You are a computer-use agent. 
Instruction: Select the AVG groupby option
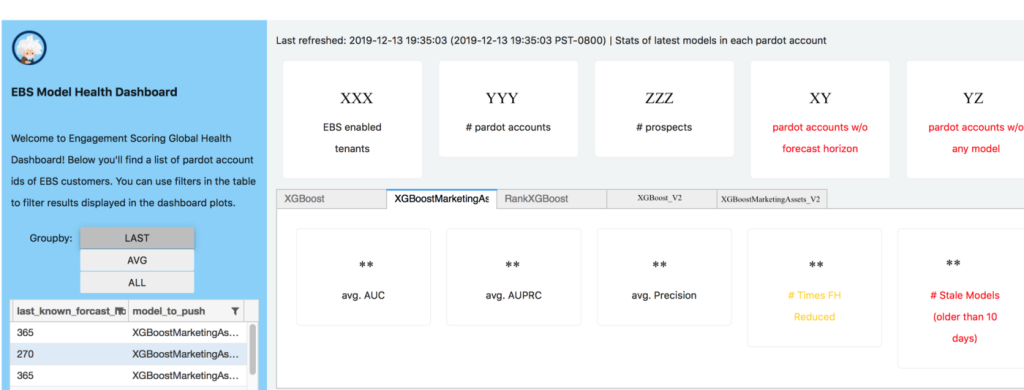point(137,260)
